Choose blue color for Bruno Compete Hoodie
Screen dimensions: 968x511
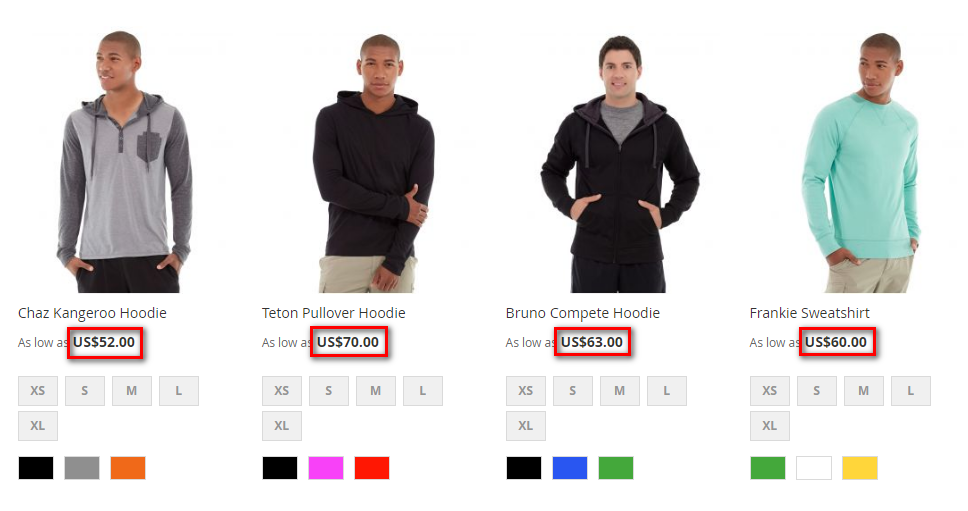pyautogui.click(x=570, y=468)
